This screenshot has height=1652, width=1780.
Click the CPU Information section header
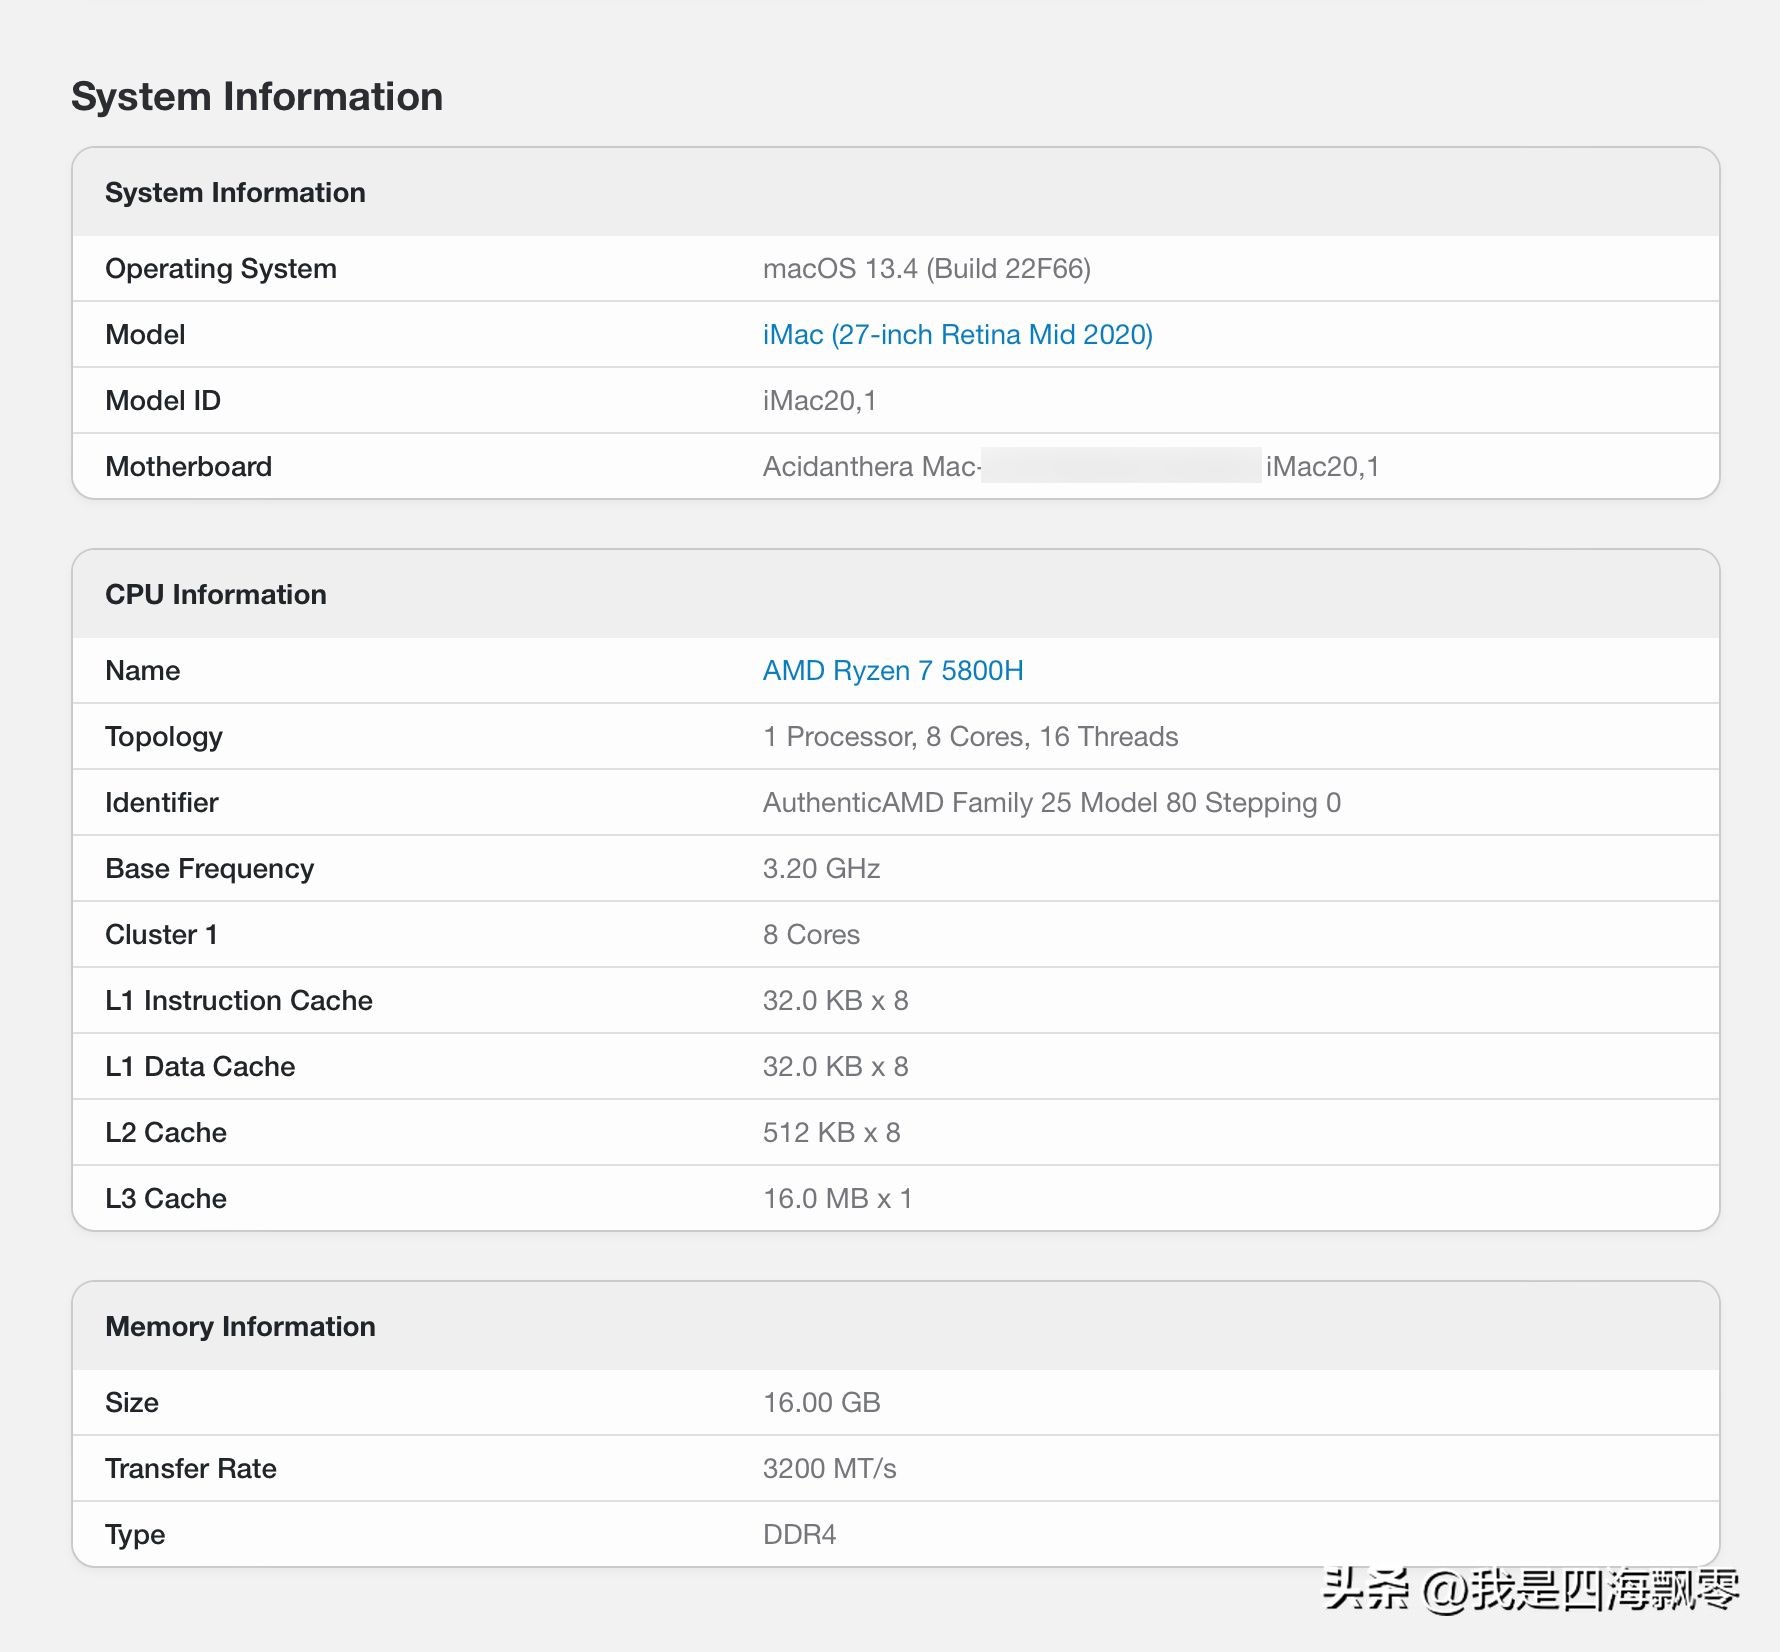point(216,594)
